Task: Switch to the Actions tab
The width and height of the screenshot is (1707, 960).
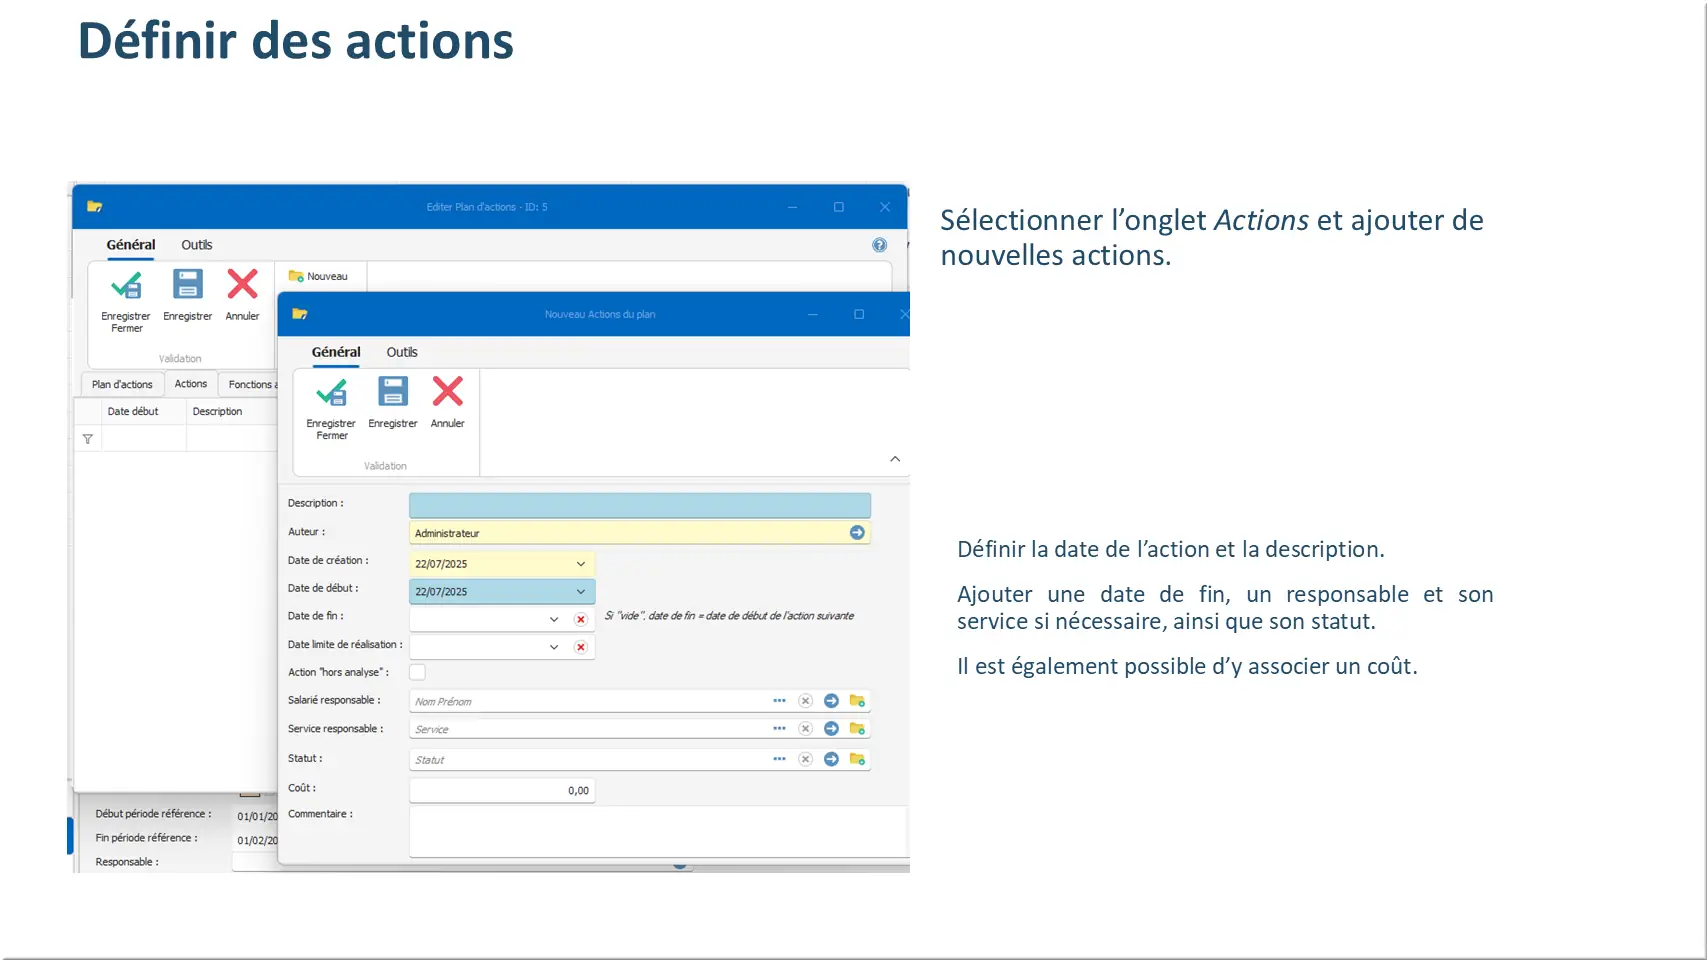Action: [x=190, y=384]
